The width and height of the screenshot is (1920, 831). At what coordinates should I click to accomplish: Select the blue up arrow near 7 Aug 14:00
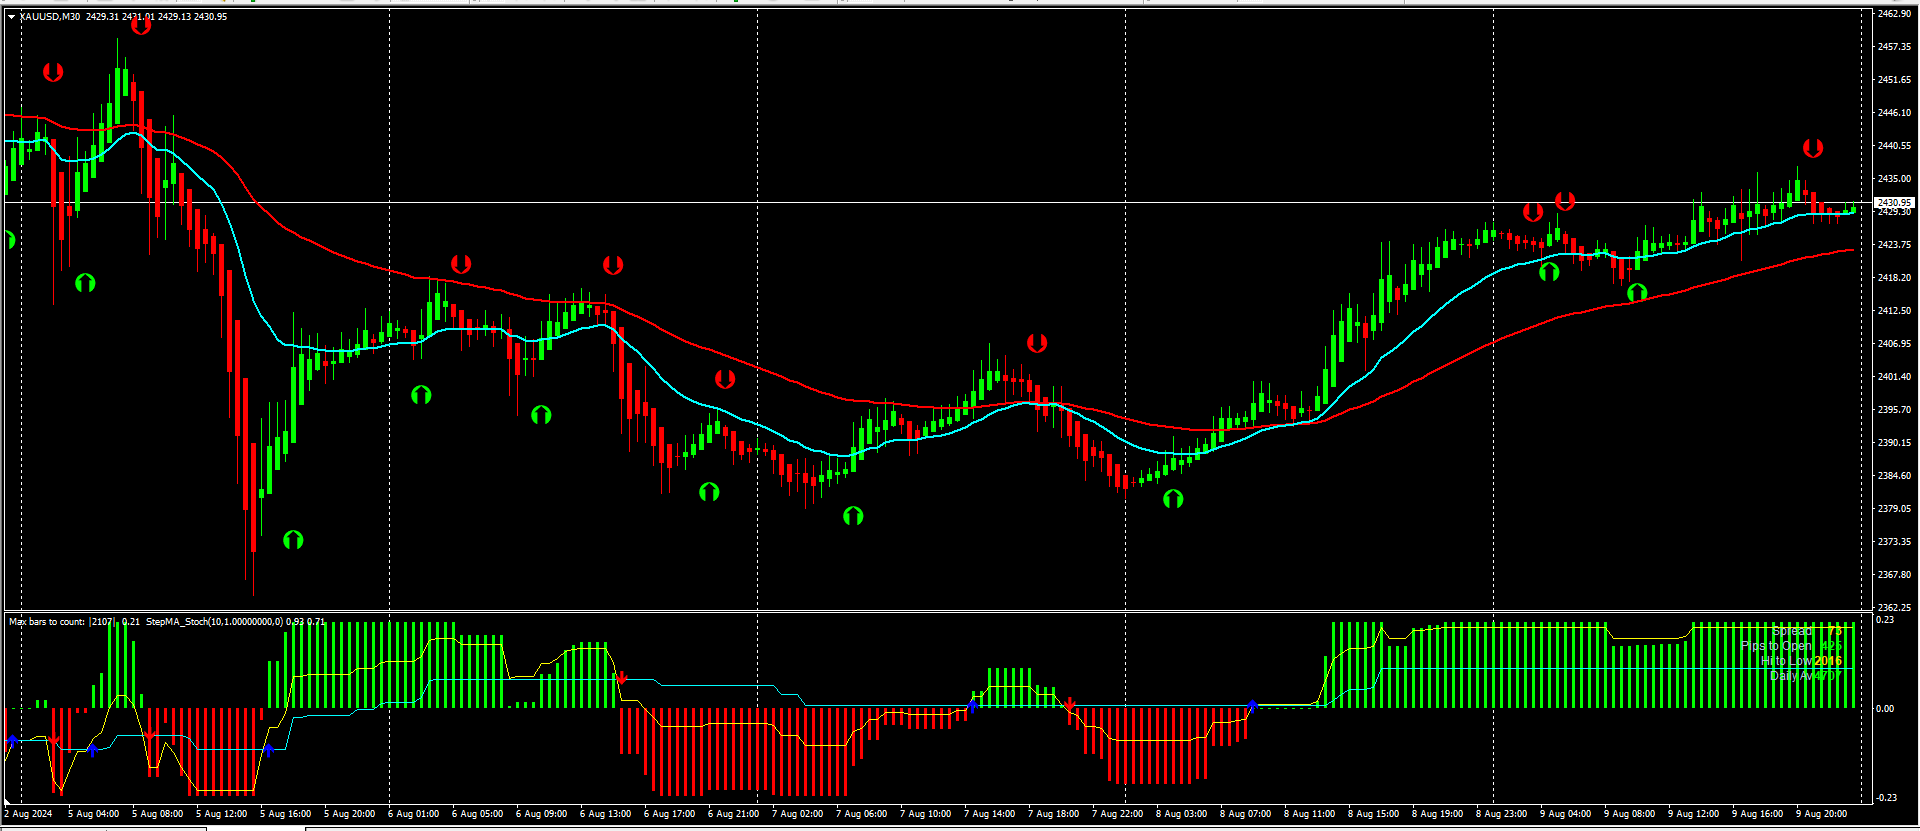[x=973, y=704]
